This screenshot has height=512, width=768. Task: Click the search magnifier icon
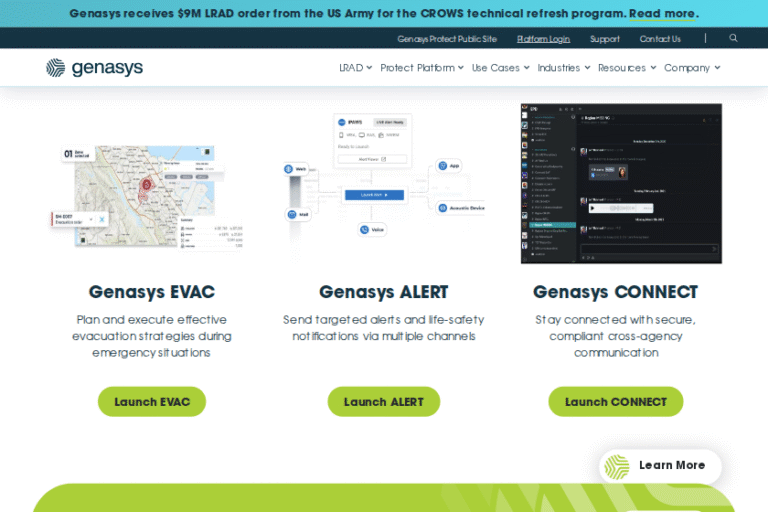point(733,38)
